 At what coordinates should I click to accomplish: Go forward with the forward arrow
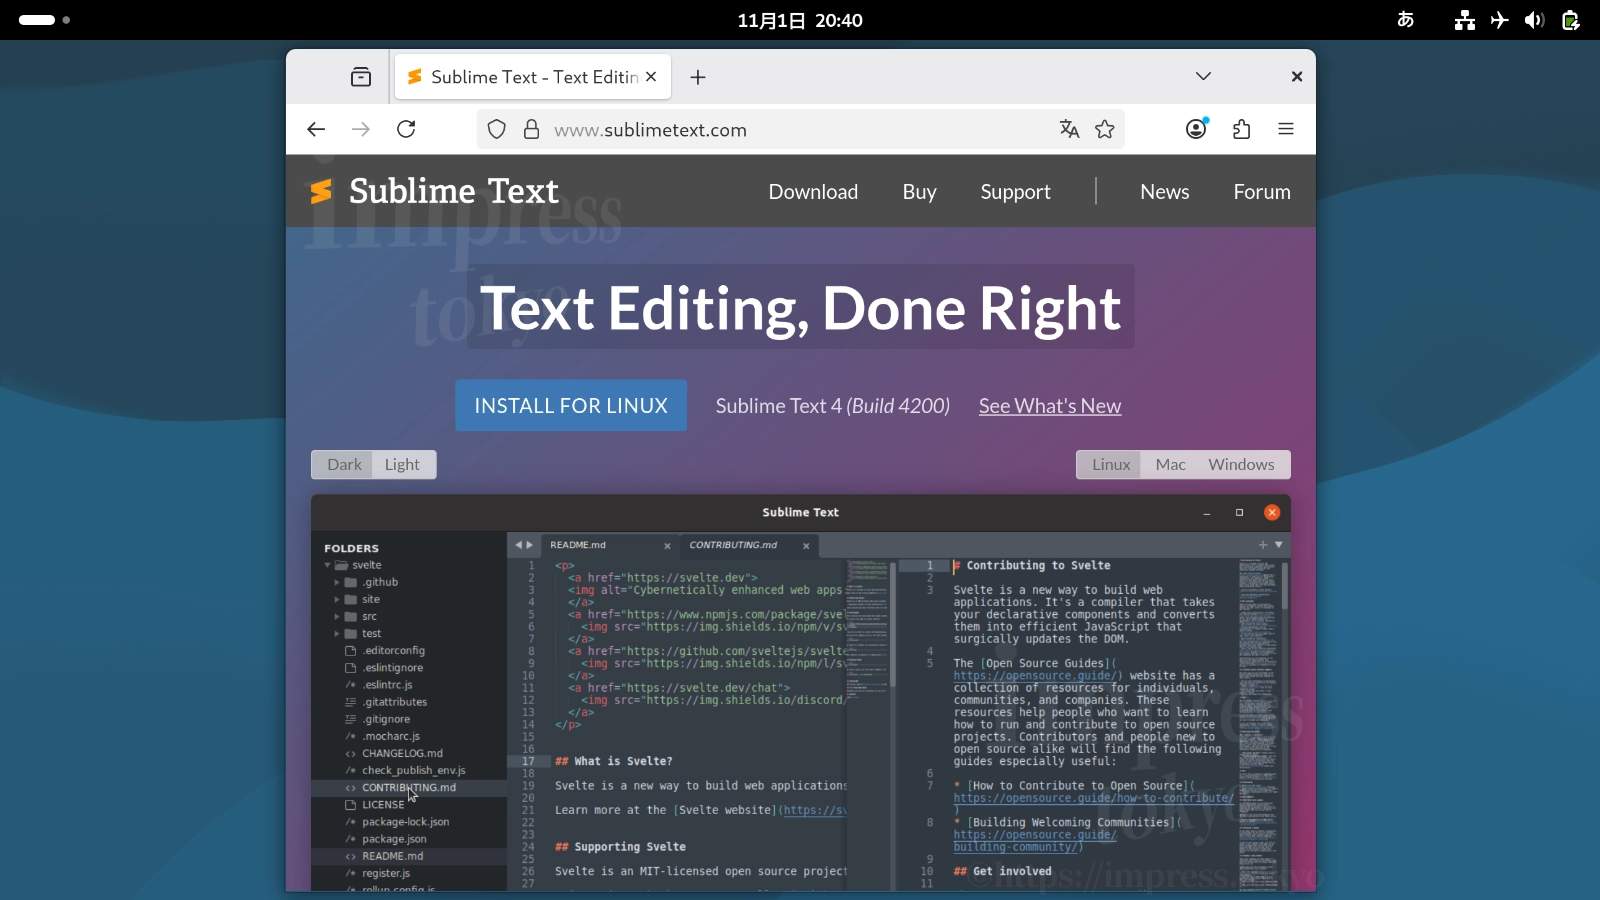[x=361, y=129]
